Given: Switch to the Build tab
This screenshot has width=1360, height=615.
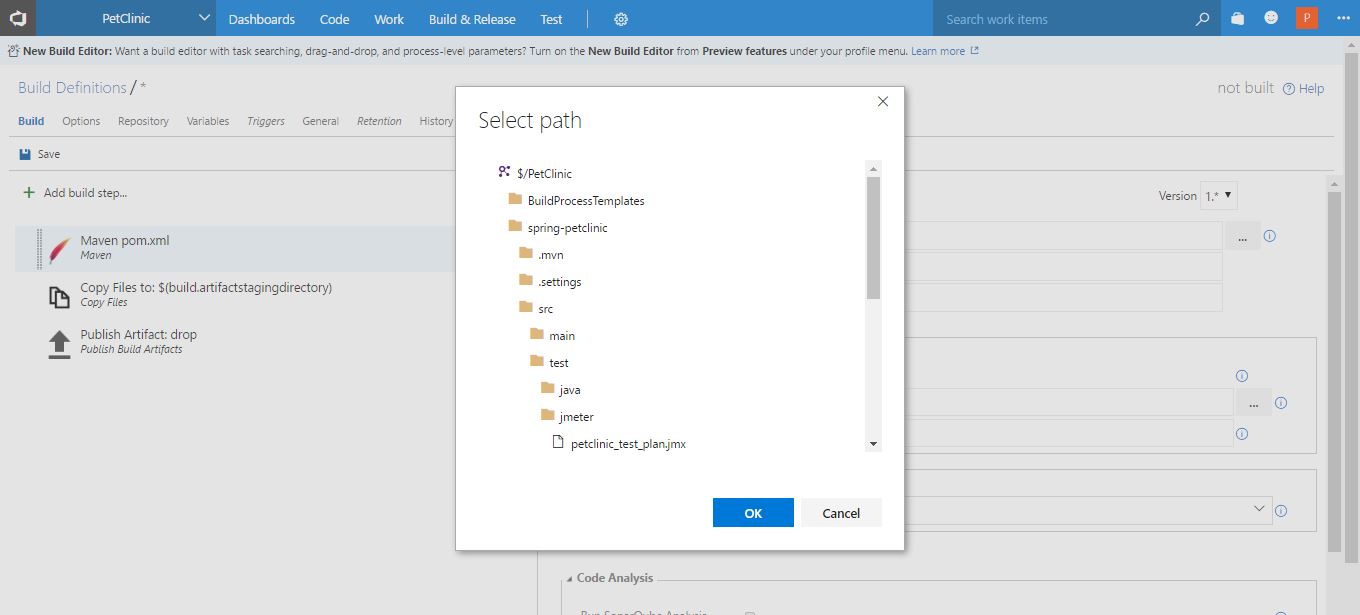Looking at the screenshot, I should tap(31, 121).
